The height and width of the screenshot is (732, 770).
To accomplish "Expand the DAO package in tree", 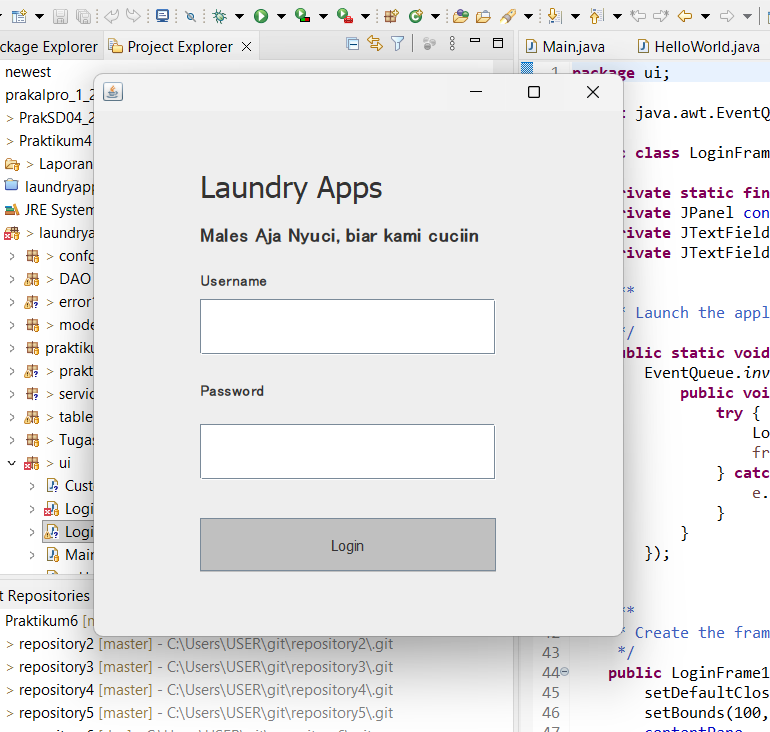I will tap(12, 279).
